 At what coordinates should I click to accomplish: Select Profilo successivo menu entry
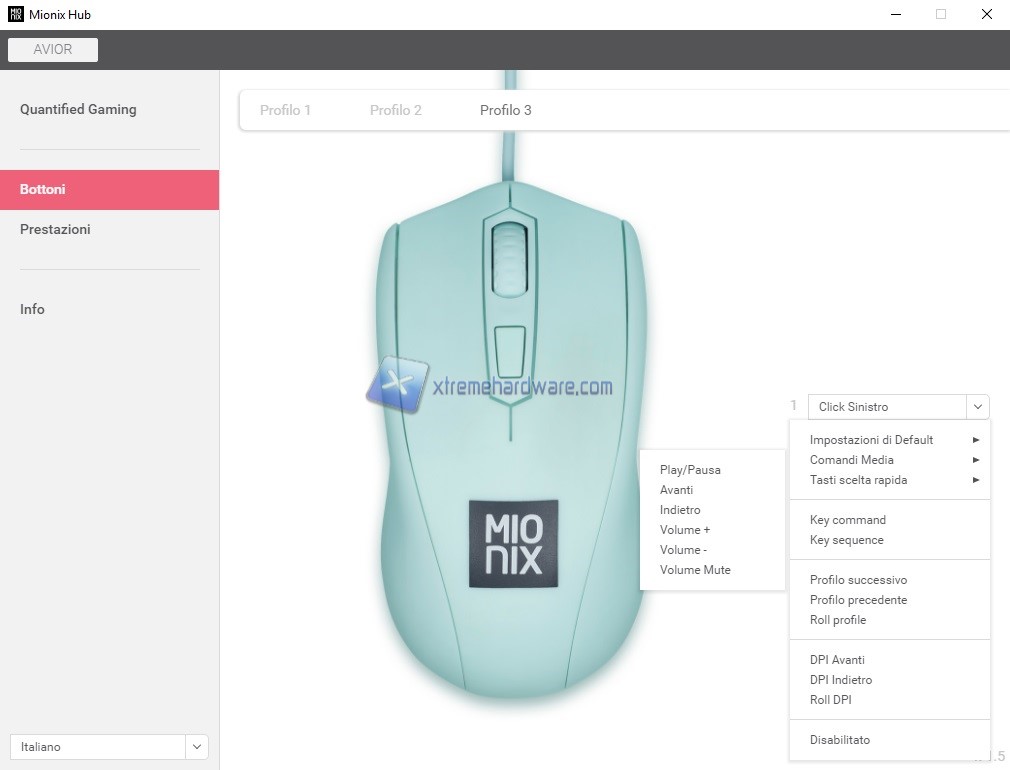point(858,580)
